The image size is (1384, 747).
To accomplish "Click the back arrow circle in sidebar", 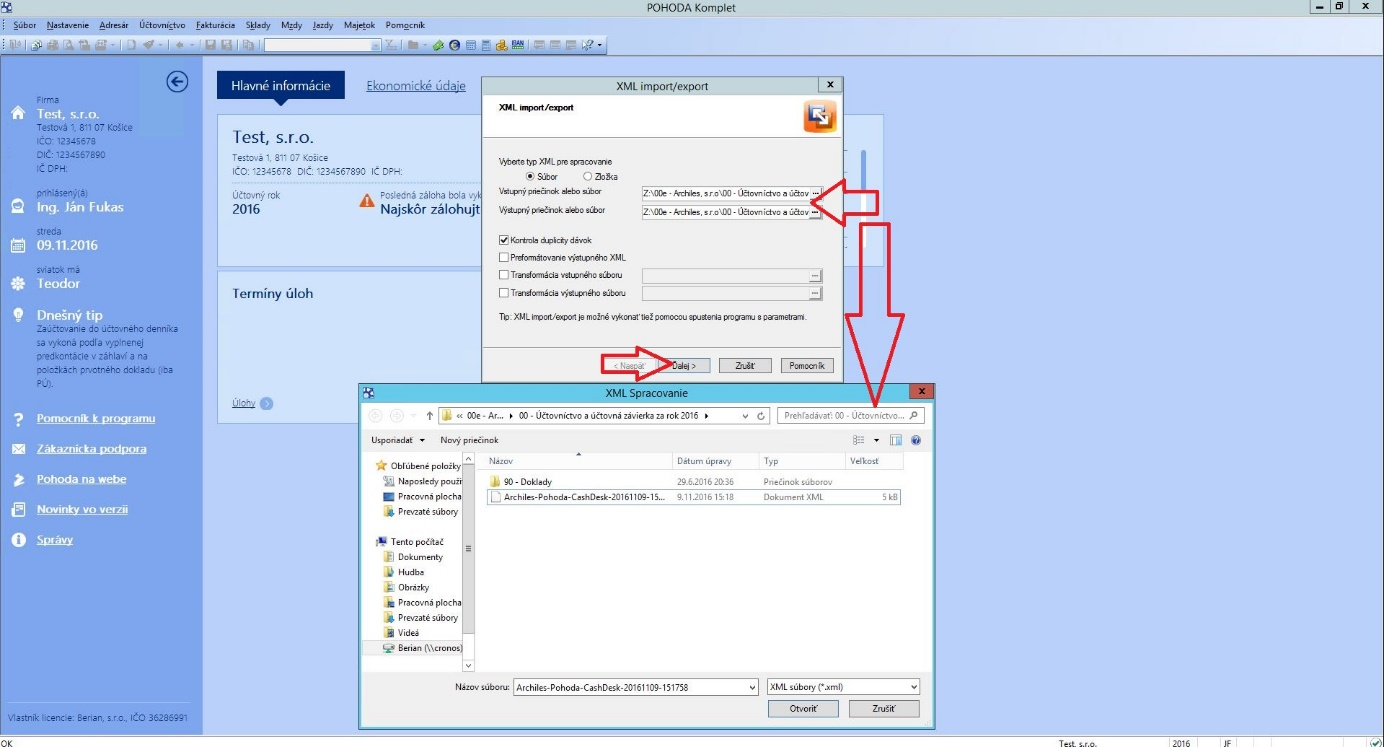I will (177, 82).
